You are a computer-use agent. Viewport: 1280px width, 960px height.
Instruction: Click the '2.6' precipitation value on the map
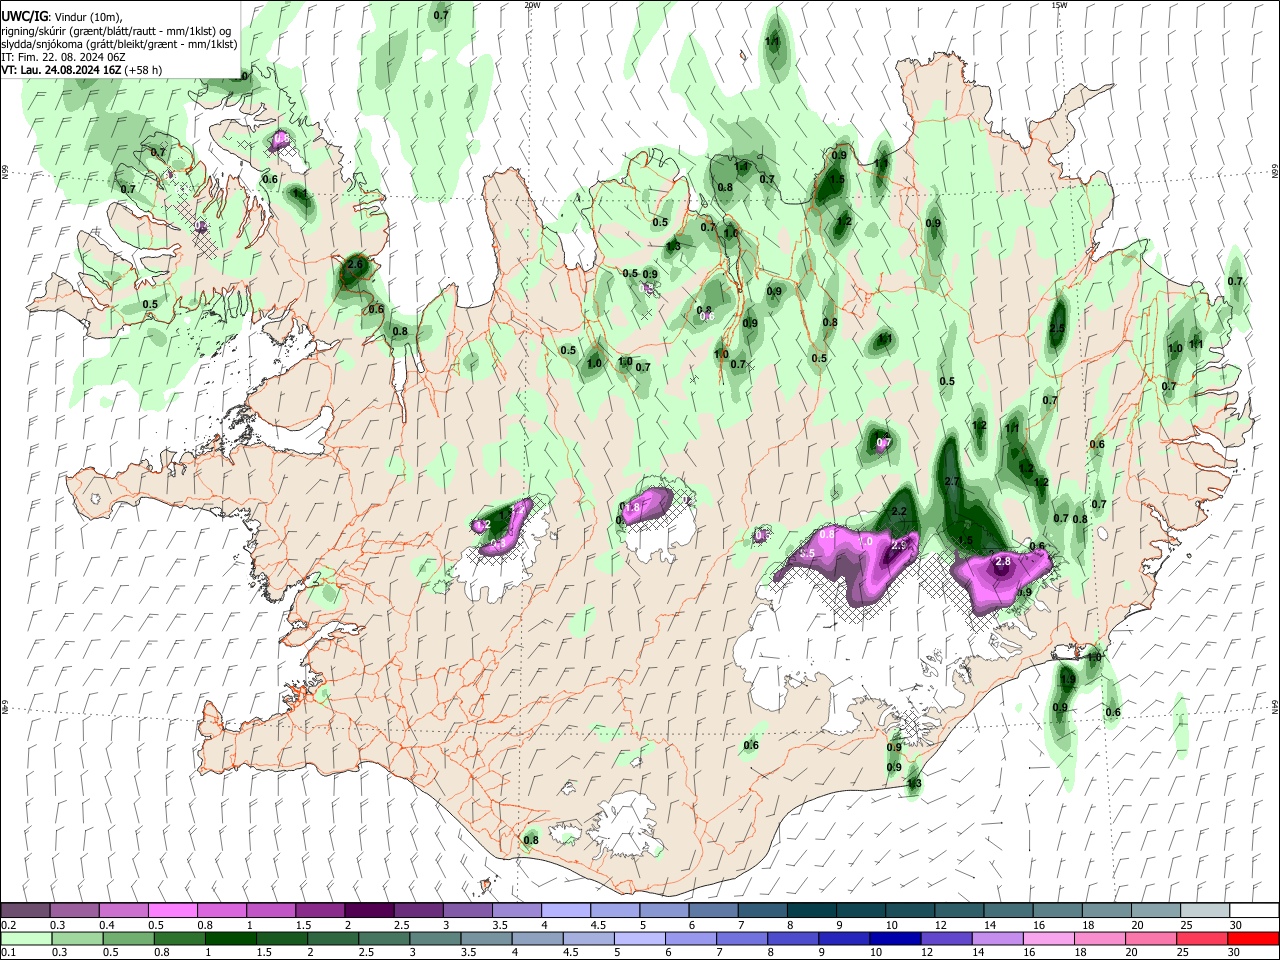coord(354,265)
